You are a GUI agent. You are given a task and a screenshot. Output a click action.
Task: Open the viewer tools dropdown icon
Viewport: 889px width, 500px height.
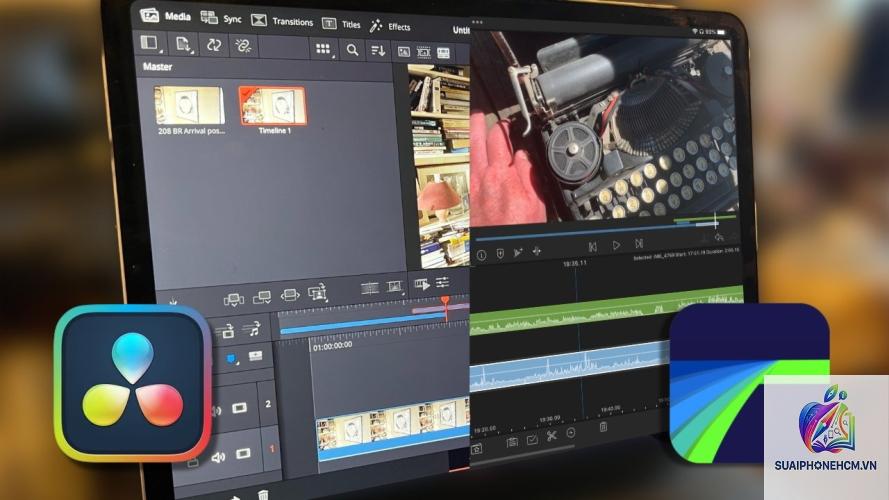pos(395,287)
